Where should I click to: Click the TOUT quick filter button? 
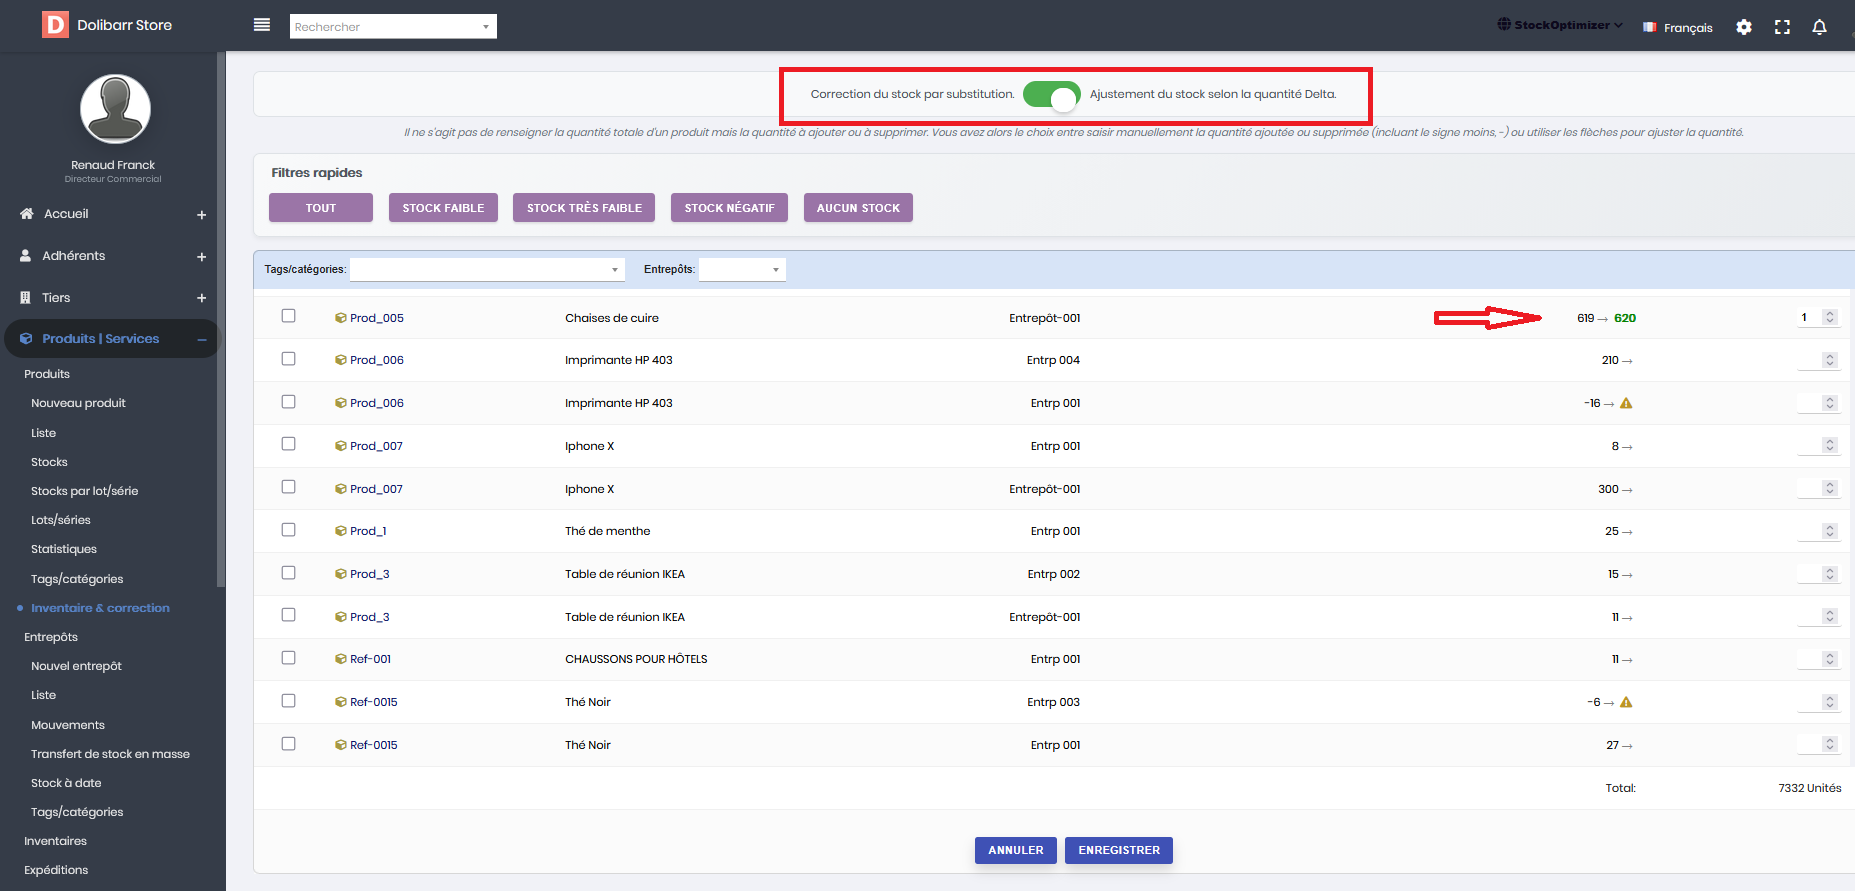(x=321, y=208)
